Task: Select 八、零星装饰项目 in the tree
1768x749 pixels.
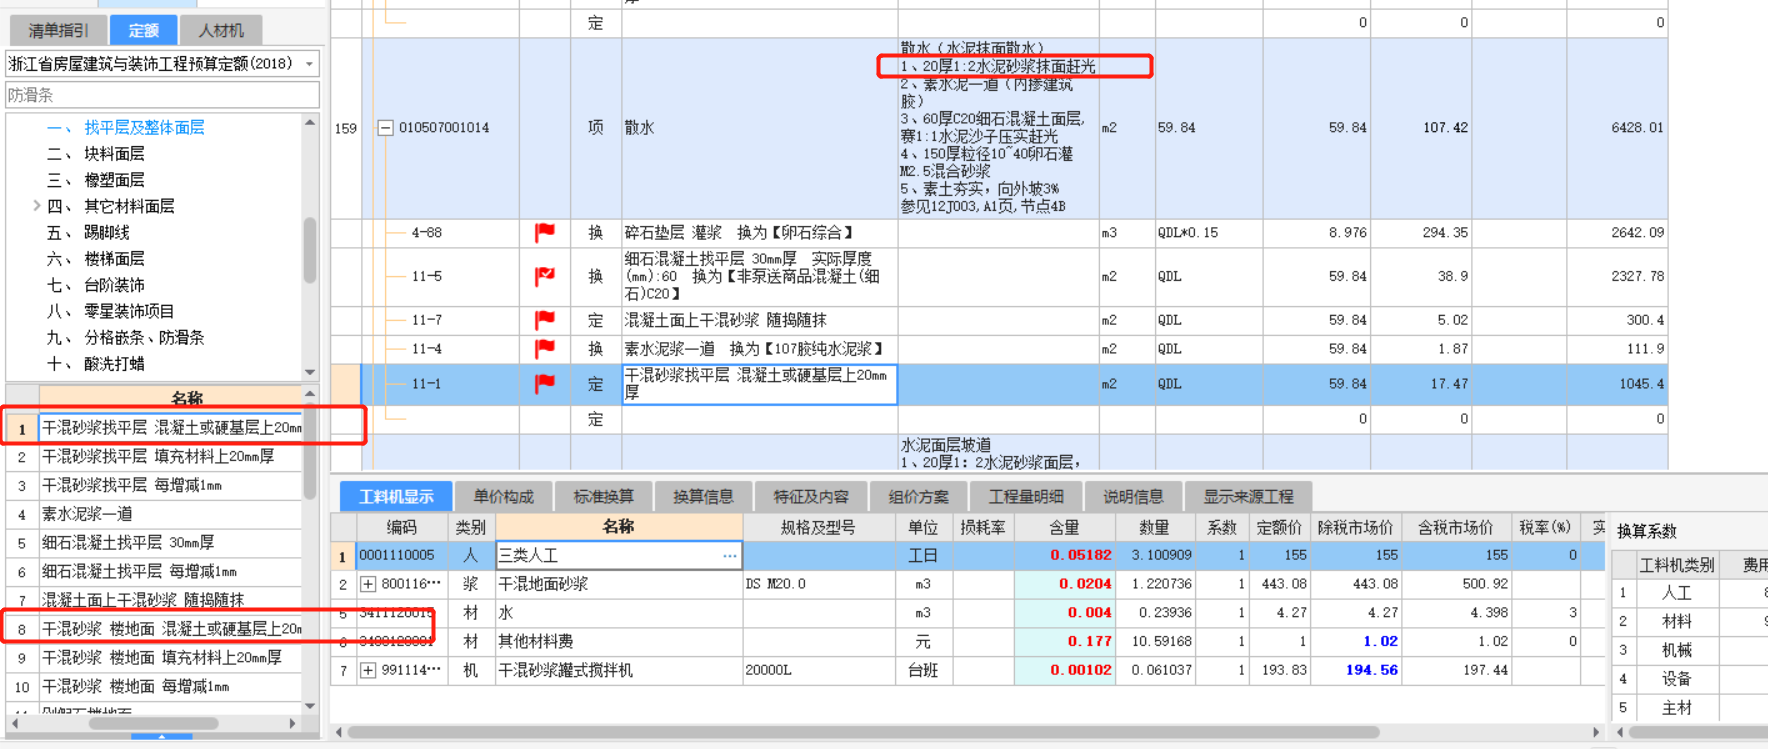Action: (x=111, y=311)
